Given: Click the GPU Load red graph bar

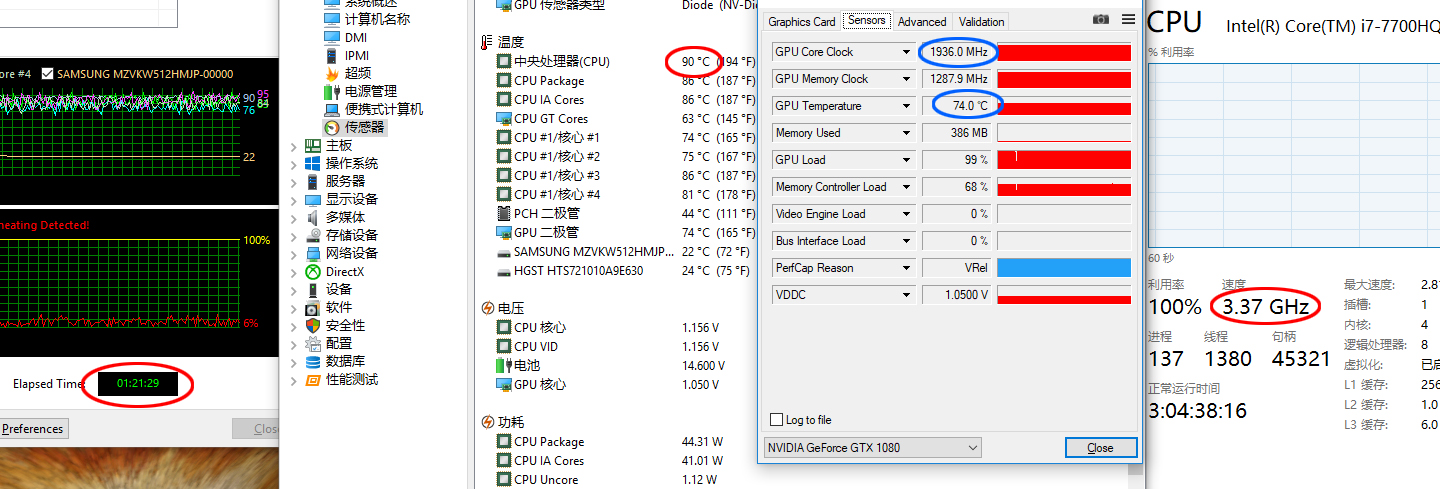Looking at the screenshot, I should 1064,160.
